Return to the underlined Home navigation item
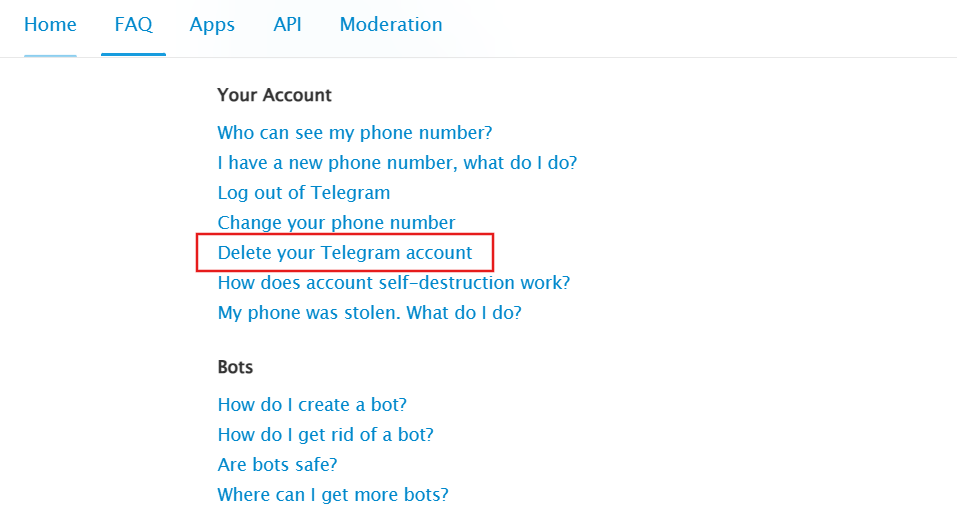957x517 pixels. (x=50, y=25)
